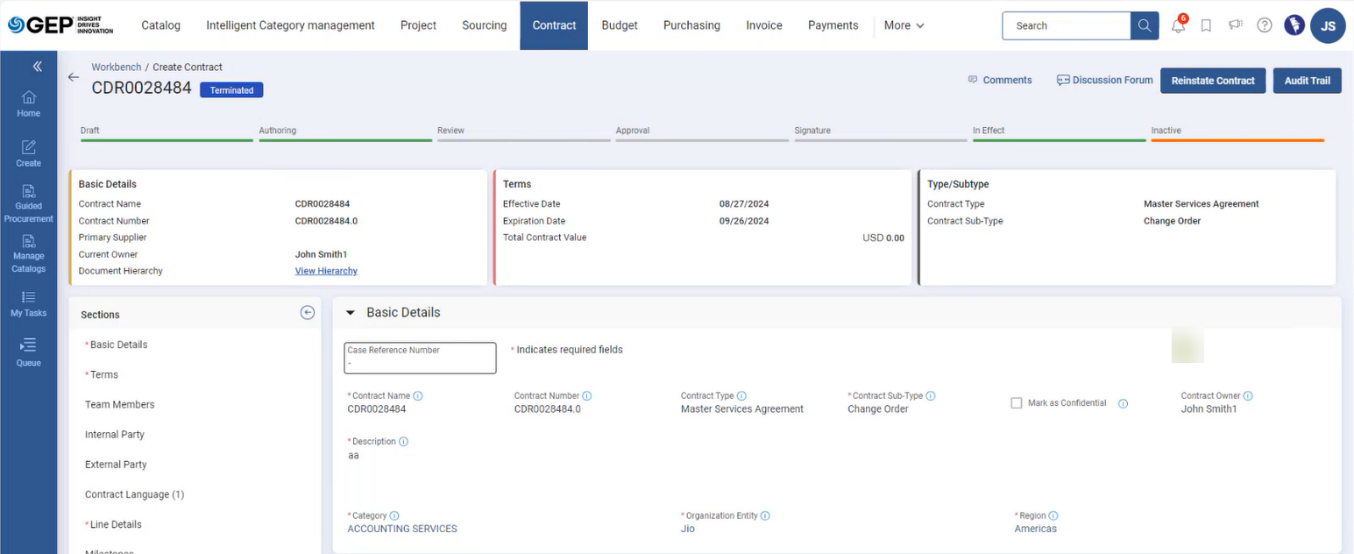Click the back arrow beside Workbench
This screenshot has height=554, width=1354.
73,77
